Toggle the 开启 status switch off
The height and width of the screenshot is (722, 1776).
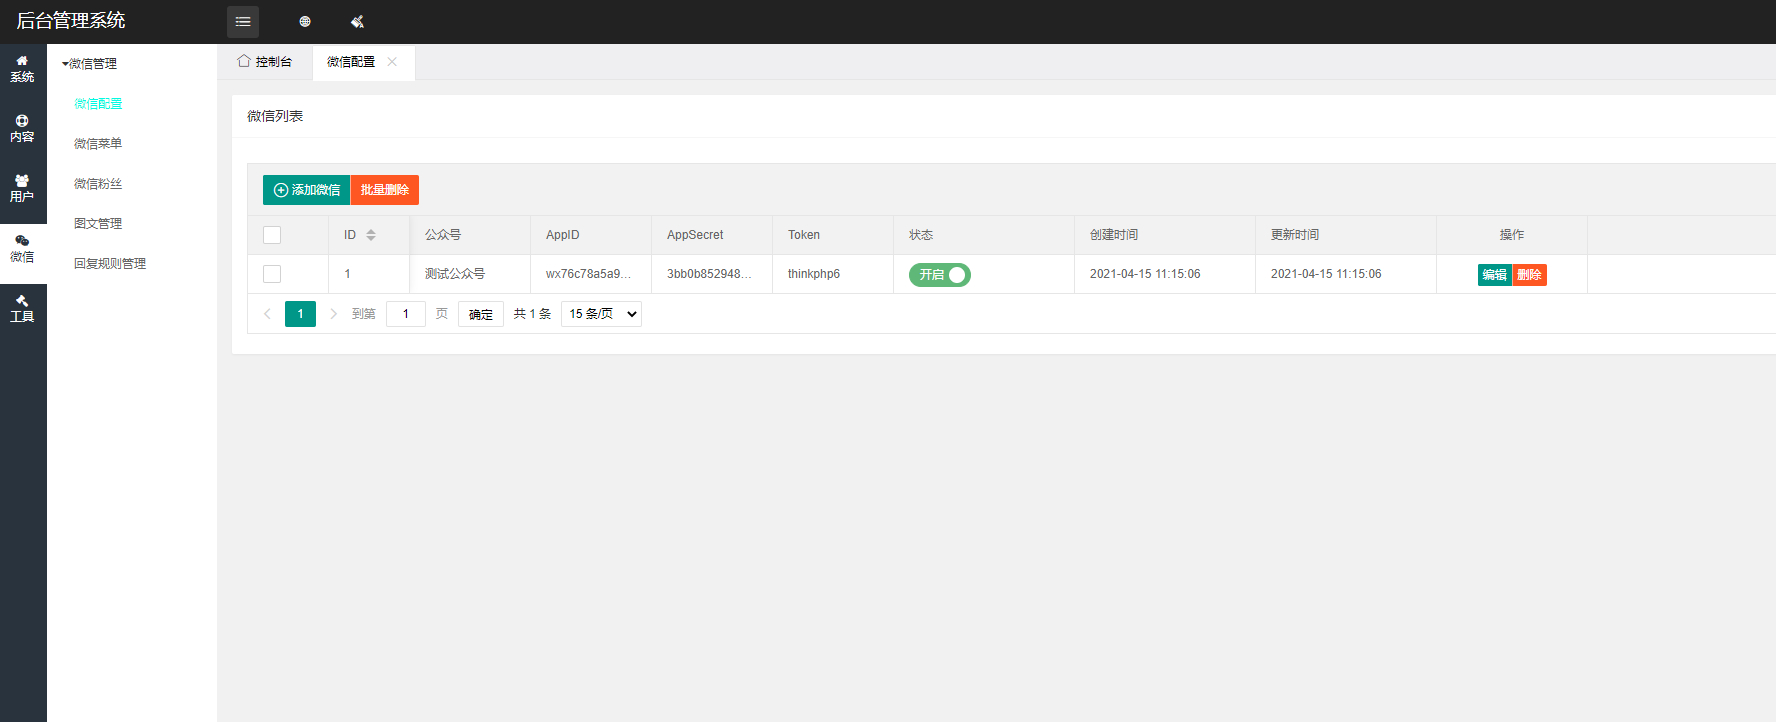tap(939, 274)
